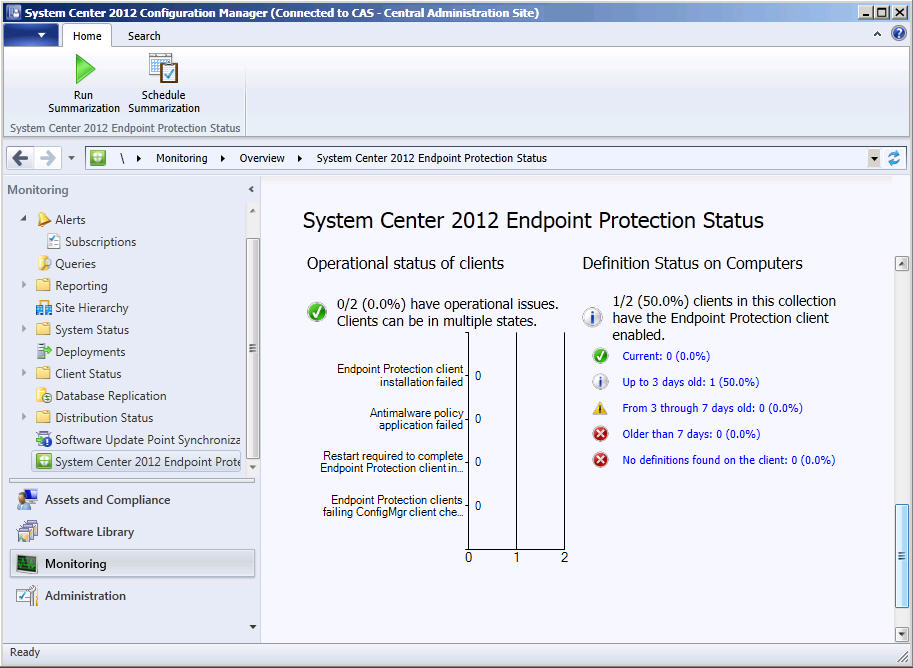Viewport: 913px width, 668px height.
Task: Click Older than 7 days link
Action: tap(691, 434)
